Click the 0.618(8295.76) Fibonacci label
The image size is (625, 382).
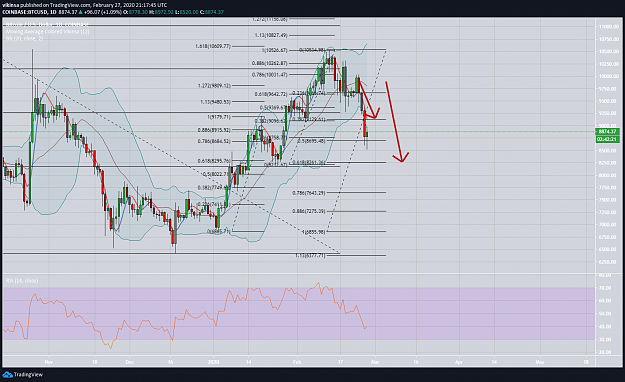pos(214,161)
